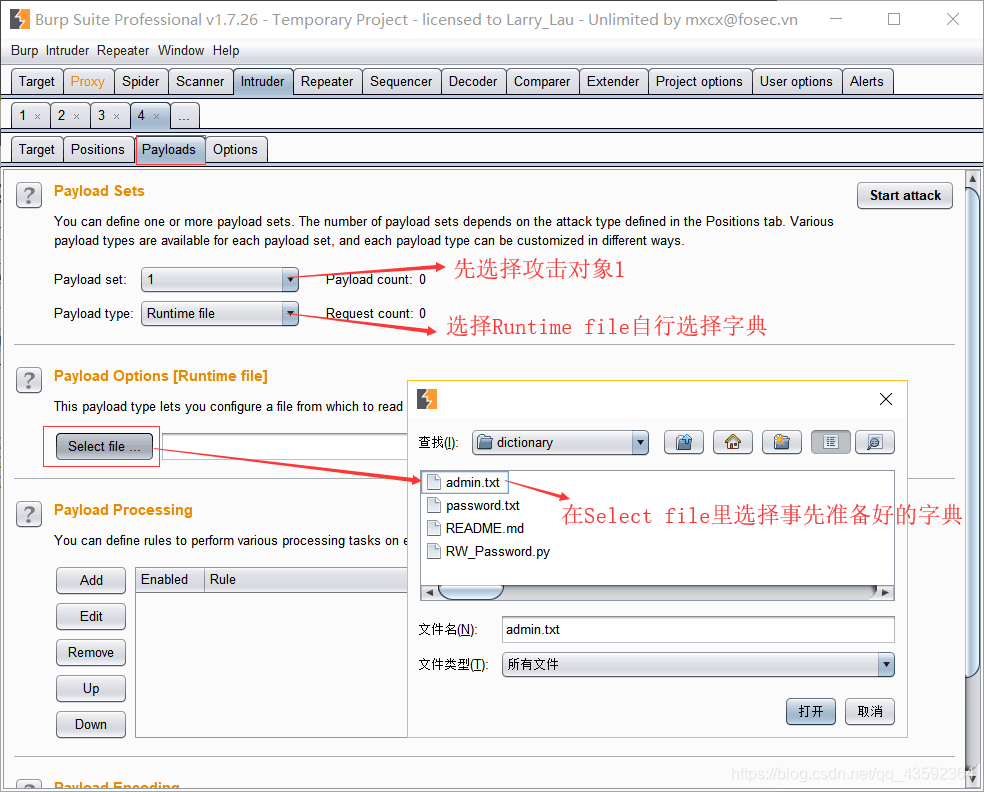984x792 pixels.
Task: Switch to Intruder Options sub-tab
Action: click(x=235, y=149)
